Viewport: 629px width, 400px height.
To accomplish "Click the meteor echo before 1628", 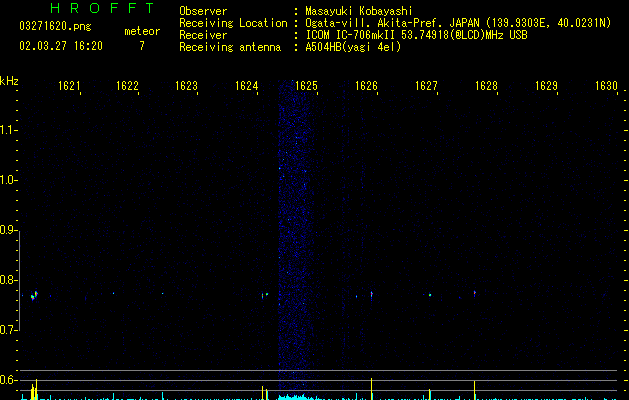I will [x=475, y=293].
